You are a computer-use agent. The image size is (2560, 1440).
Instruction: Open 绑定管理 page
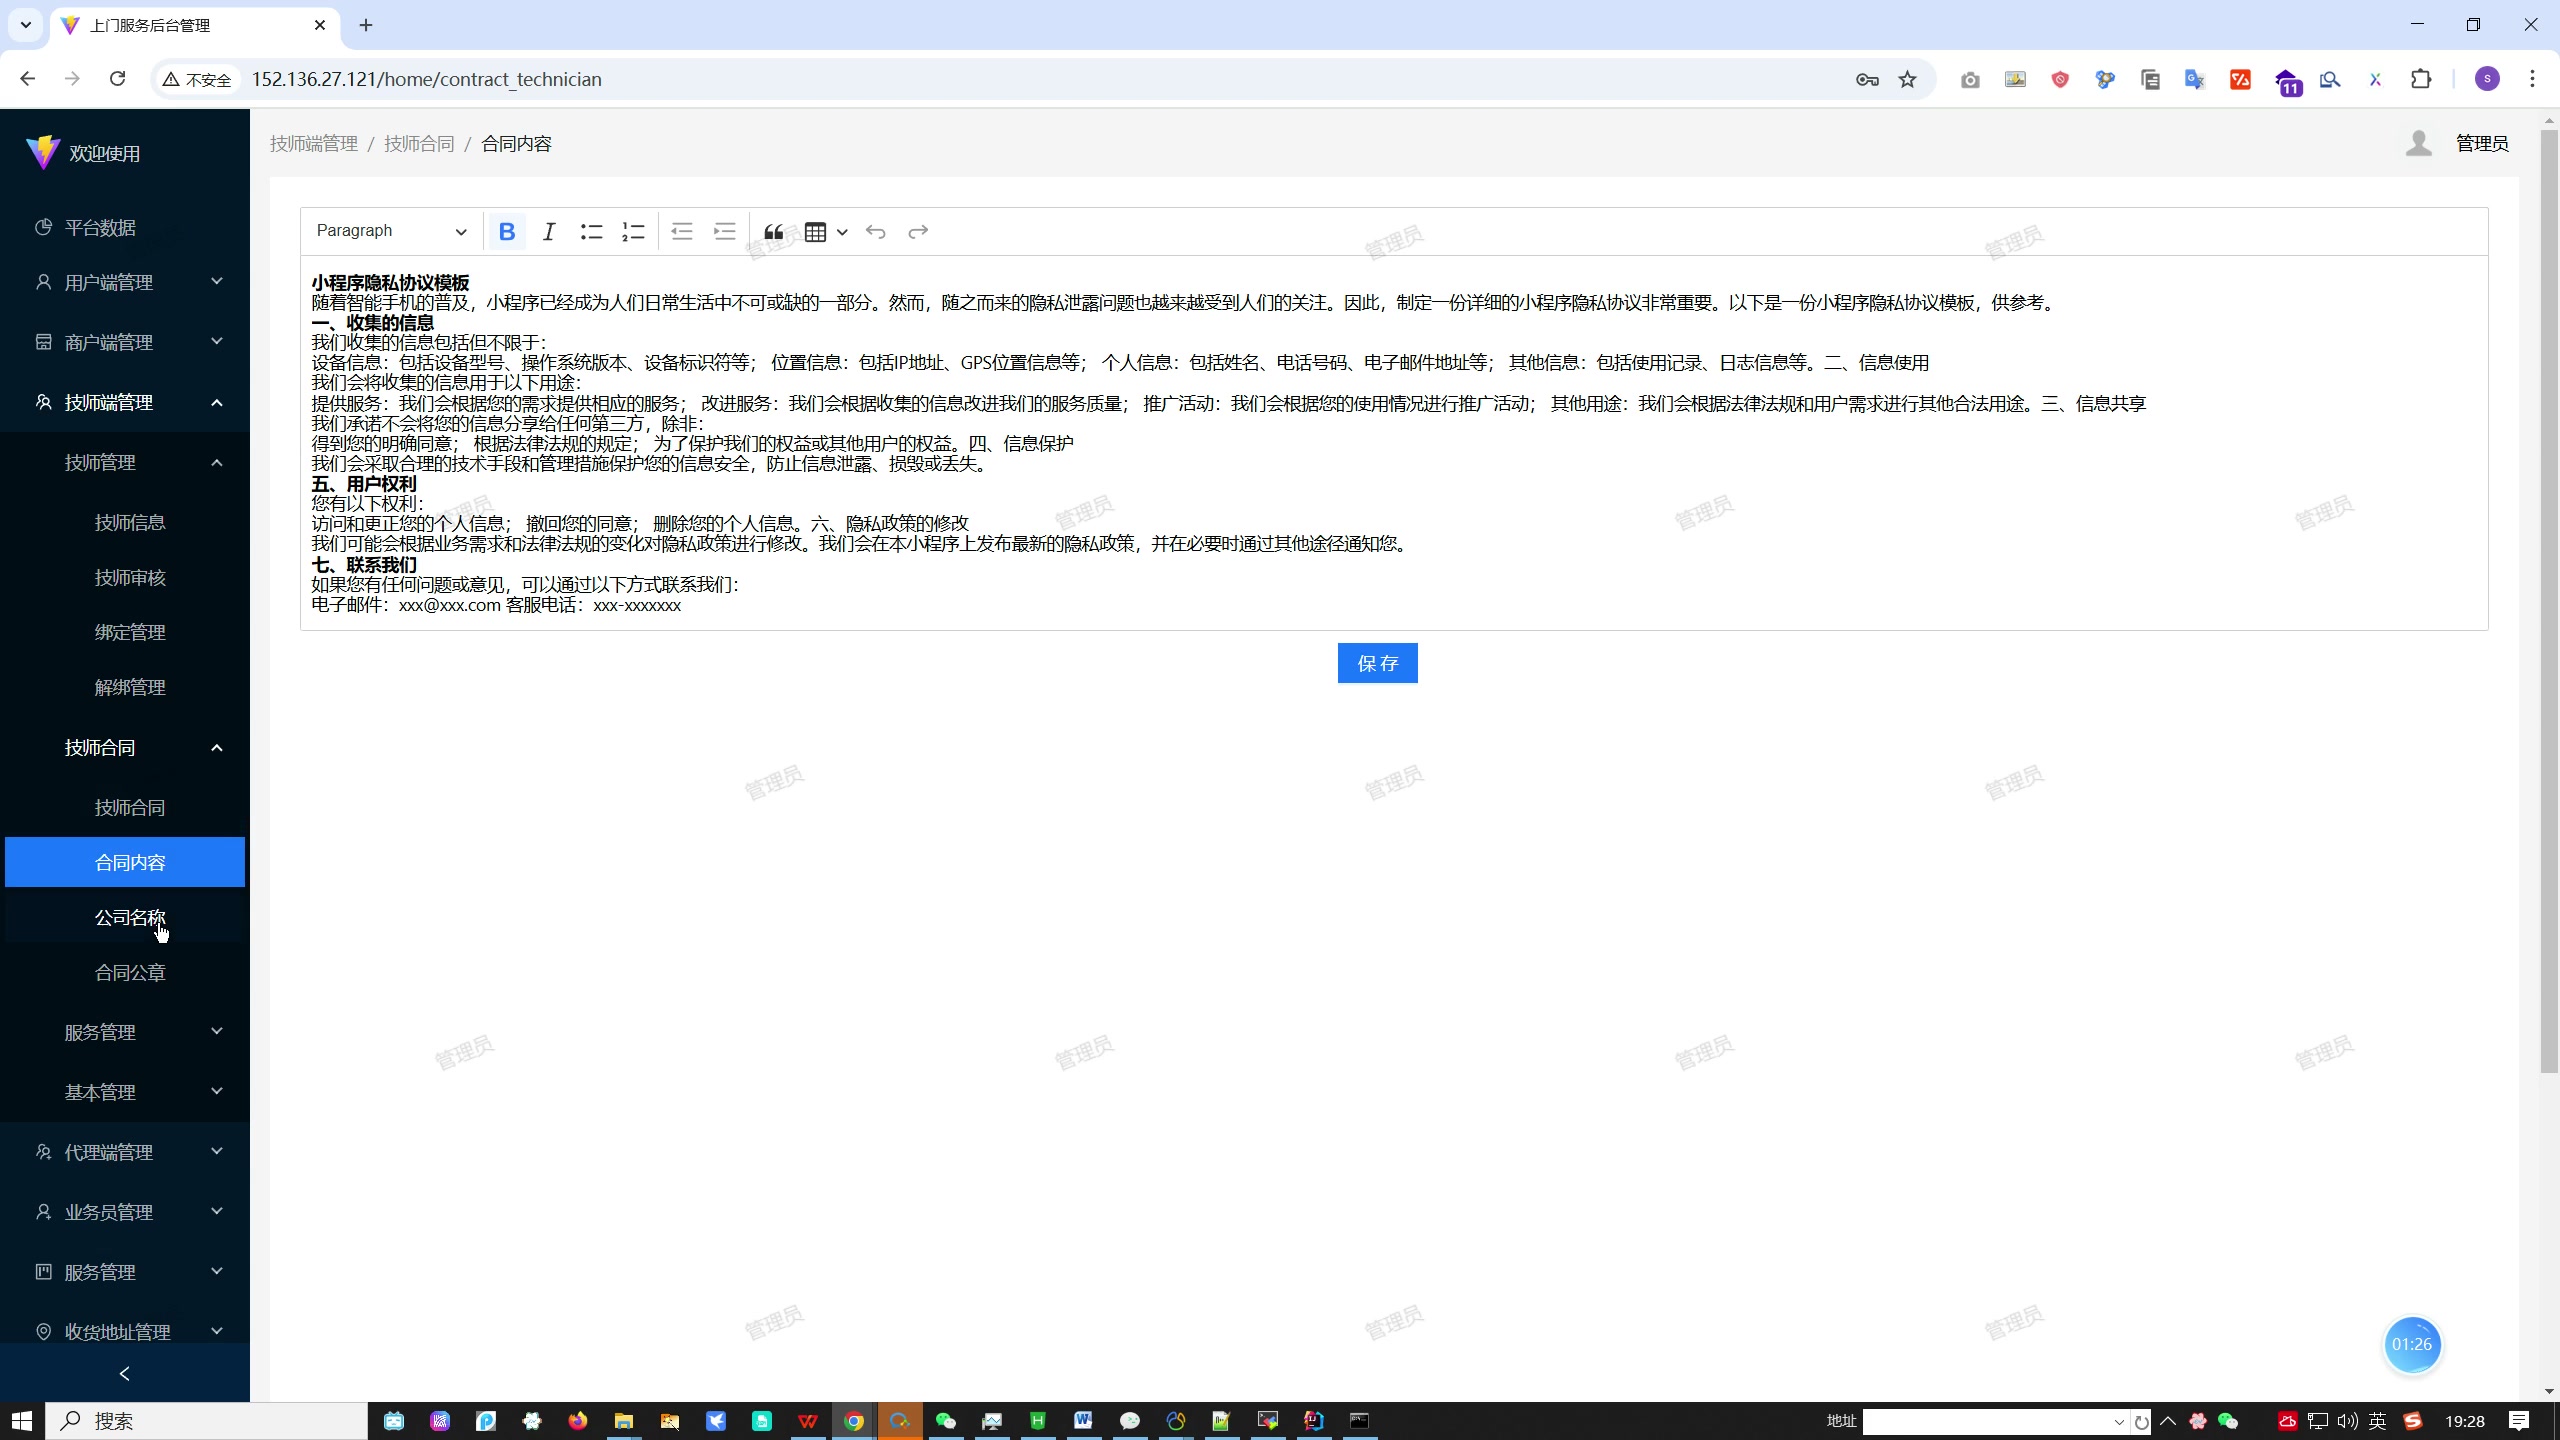tap(125, 632)
